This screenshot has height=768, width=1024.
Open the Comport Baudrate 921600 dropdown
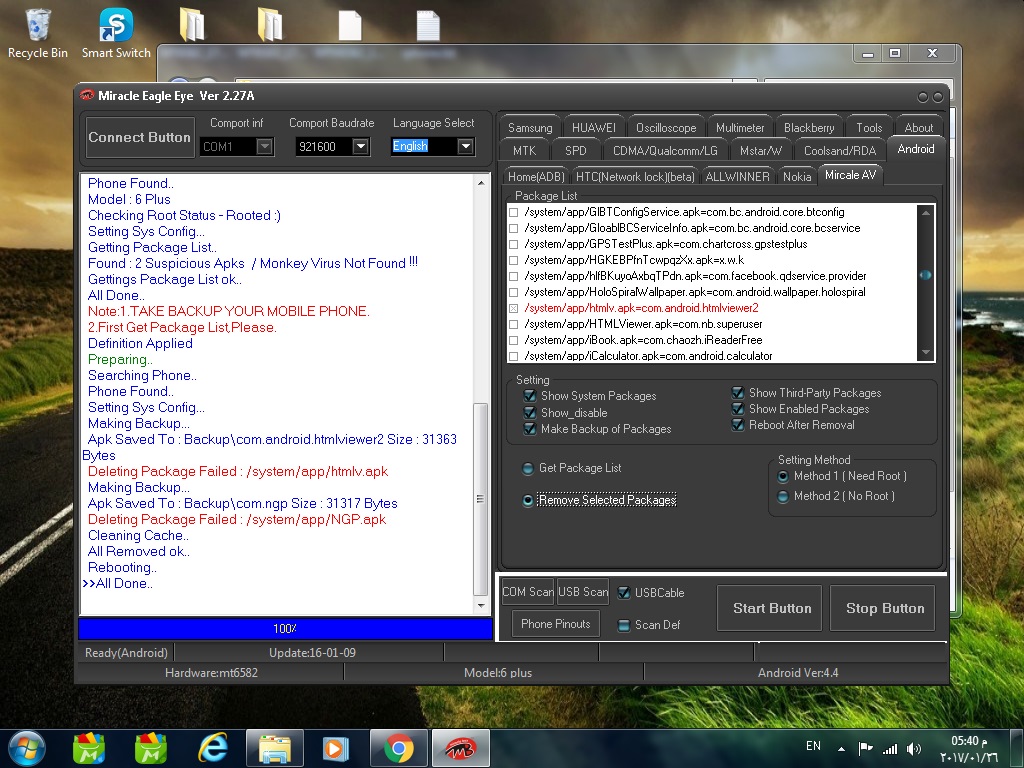pyautogui.click(x=360, y=146)
